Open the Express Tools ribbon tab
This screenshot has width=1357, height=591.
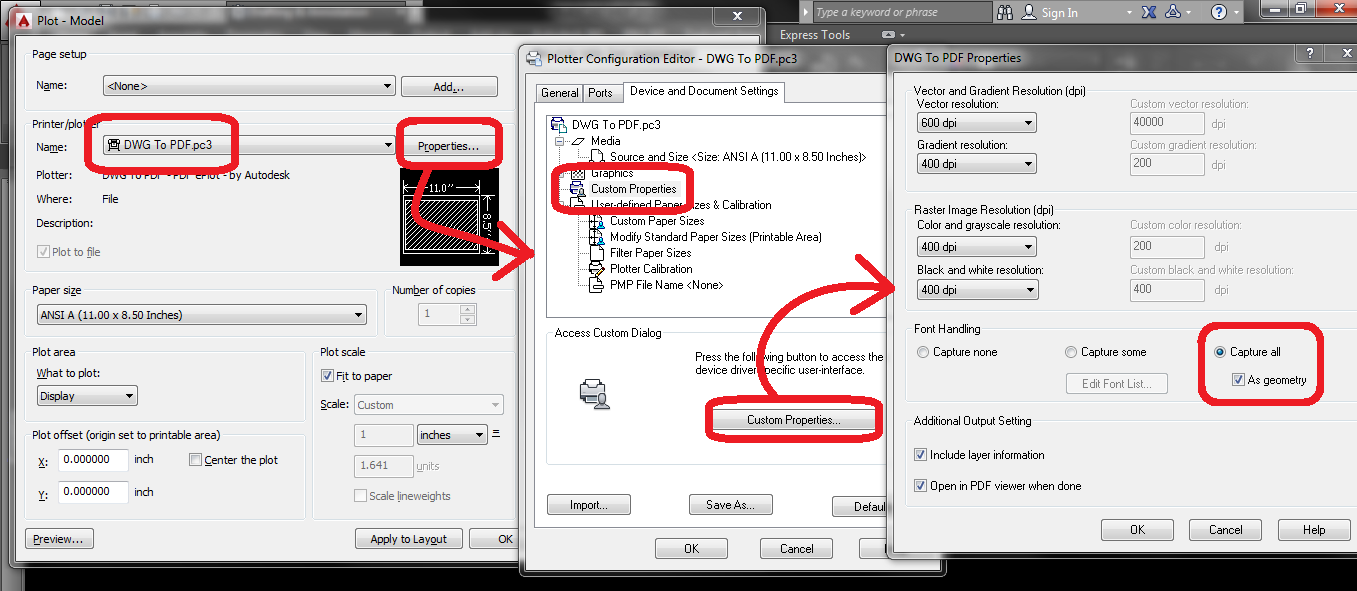815,35
